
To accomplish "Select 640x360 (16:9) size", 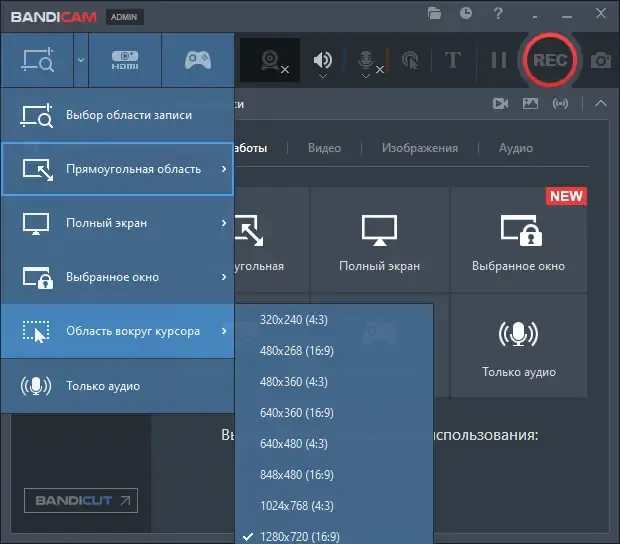I will [334, 413].
